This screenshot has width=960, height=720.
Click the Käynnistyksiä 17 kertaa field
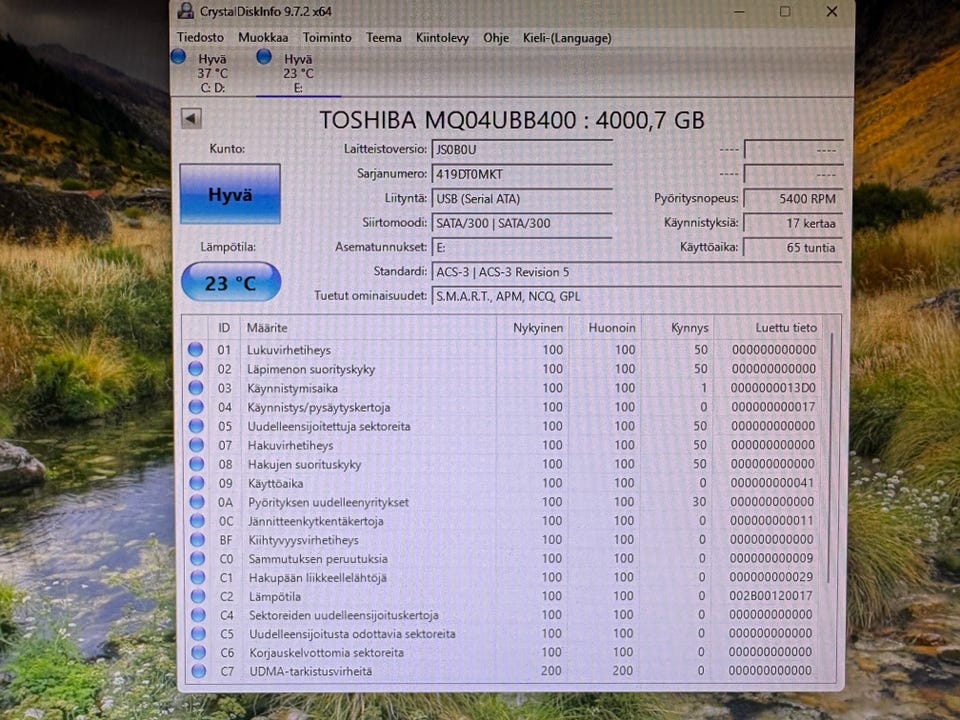click(x=793, y=223)
